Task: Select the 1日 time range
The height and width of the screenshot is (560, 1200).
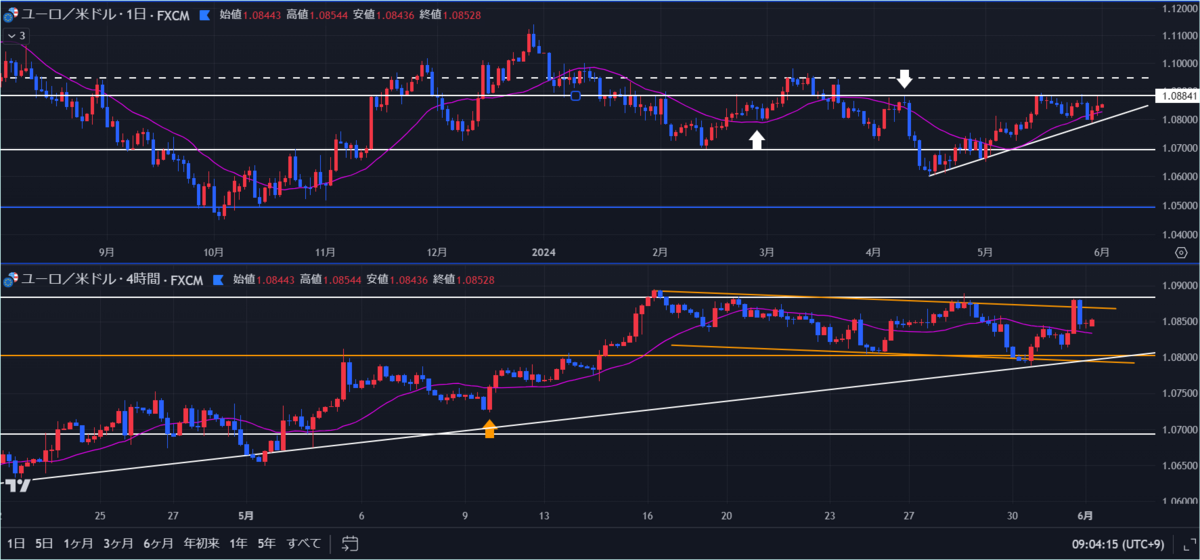Action: tap(17, 544)
